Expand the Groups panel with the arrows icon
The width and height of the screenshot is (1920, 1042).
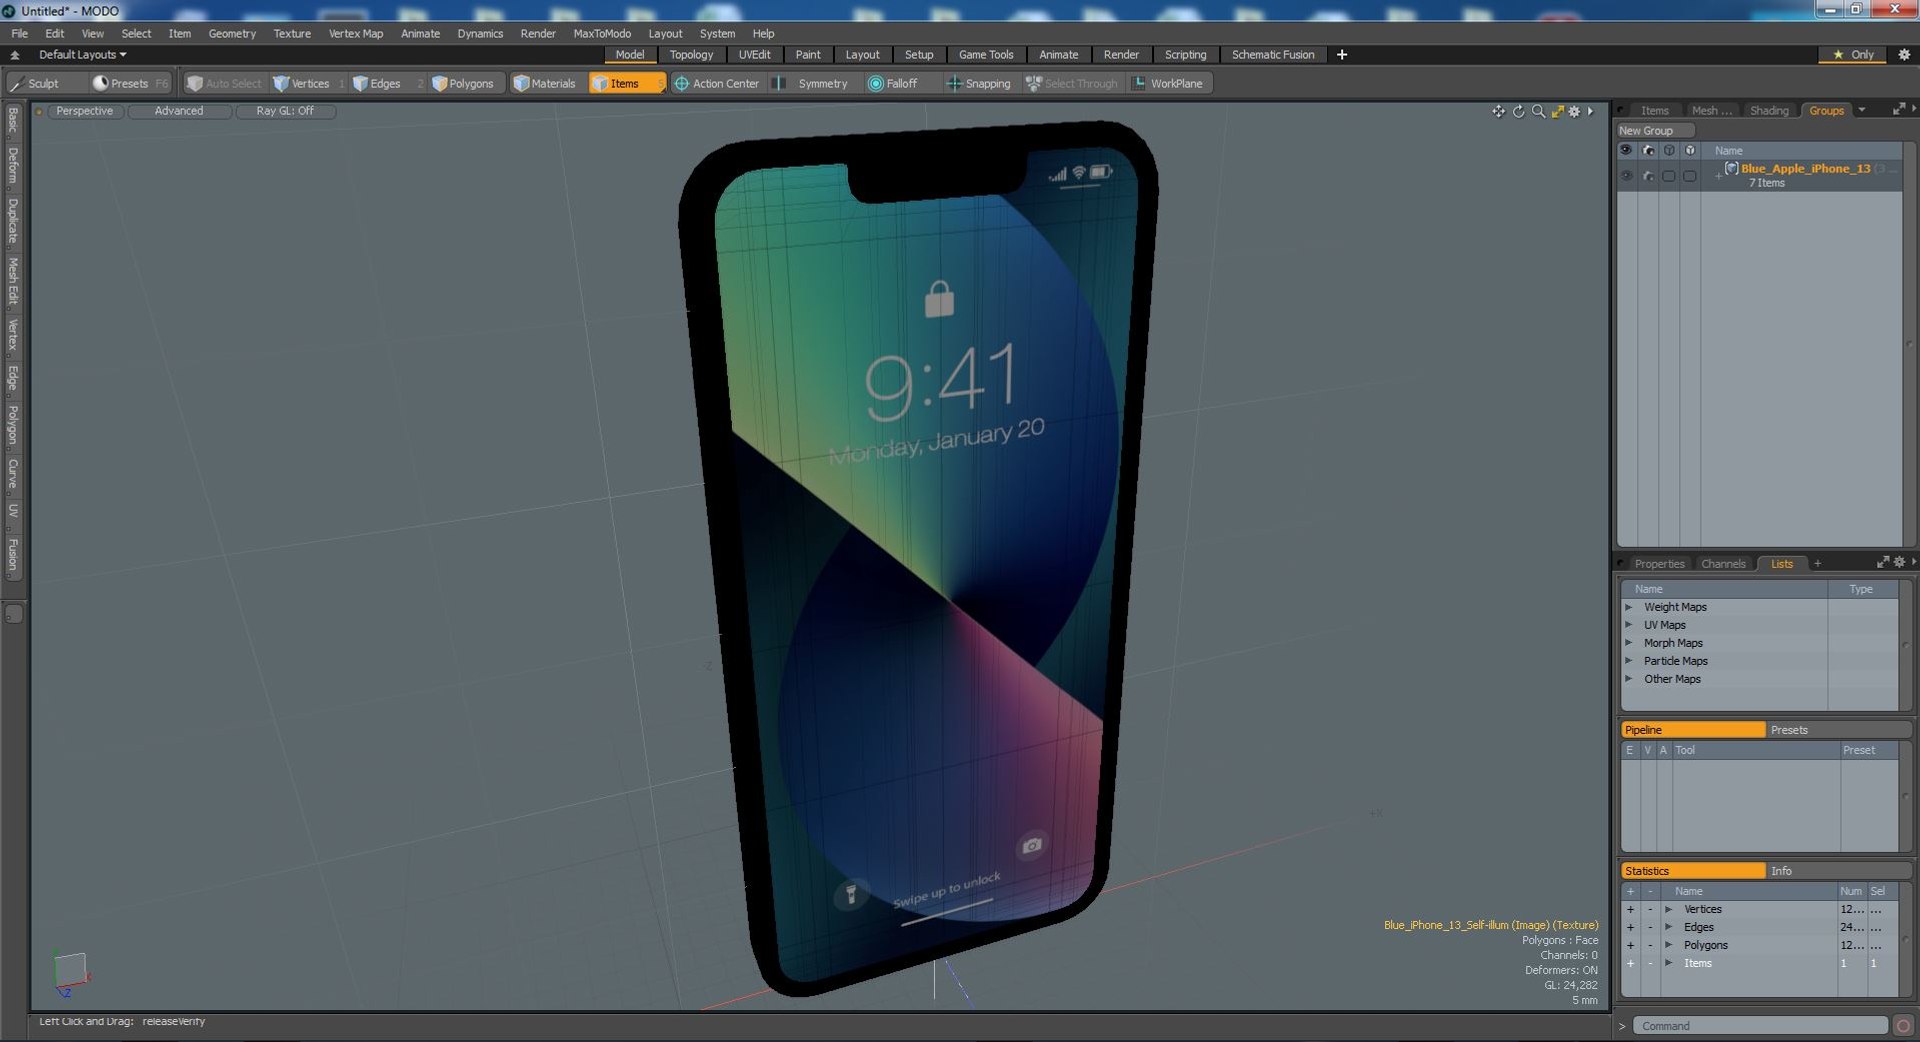(x=1898, y=110)
